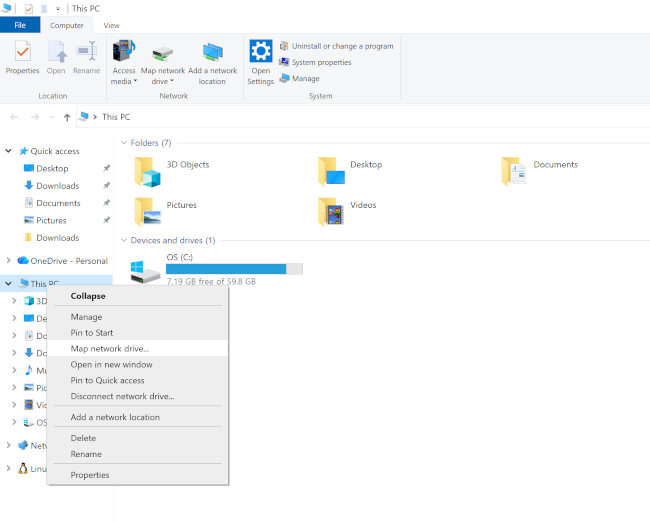This screenshot has height=522, width=650.
Task: Open the Access media ribbon button
Action: pos(124,62)
